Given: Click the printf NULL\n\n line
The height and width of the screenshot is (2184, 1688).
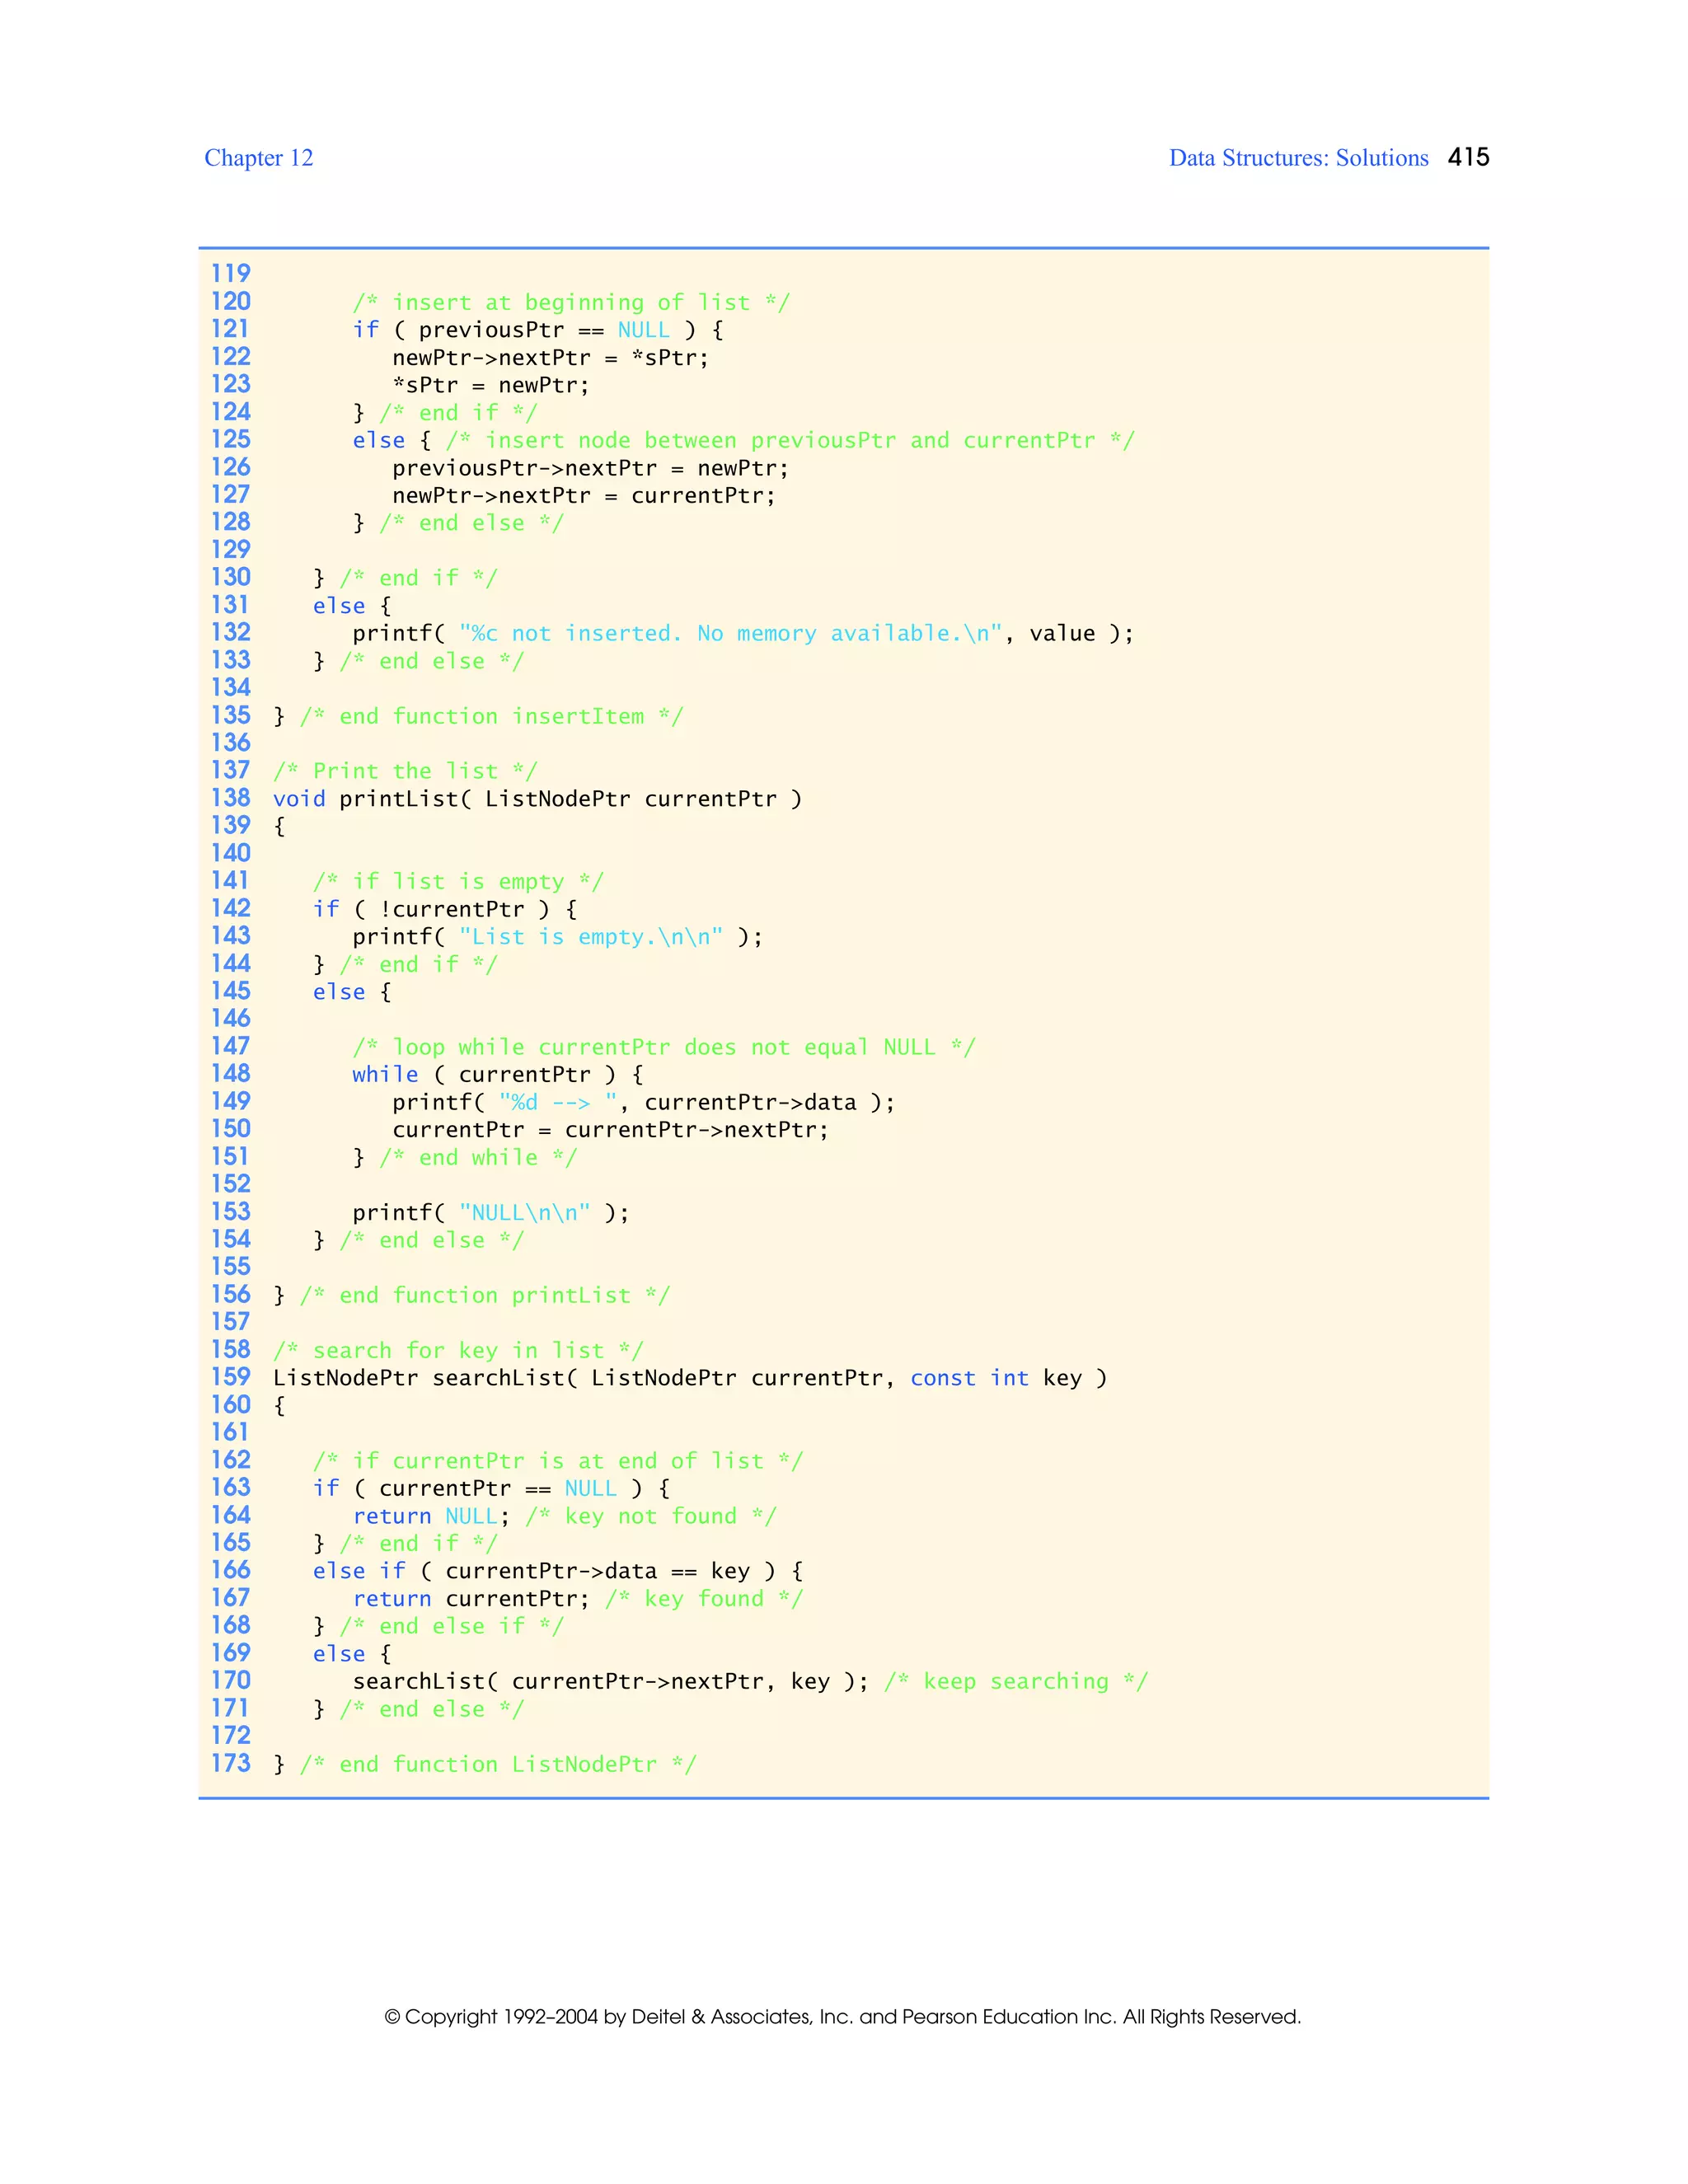Looking at the screenshot, I should coord(490,1213).
